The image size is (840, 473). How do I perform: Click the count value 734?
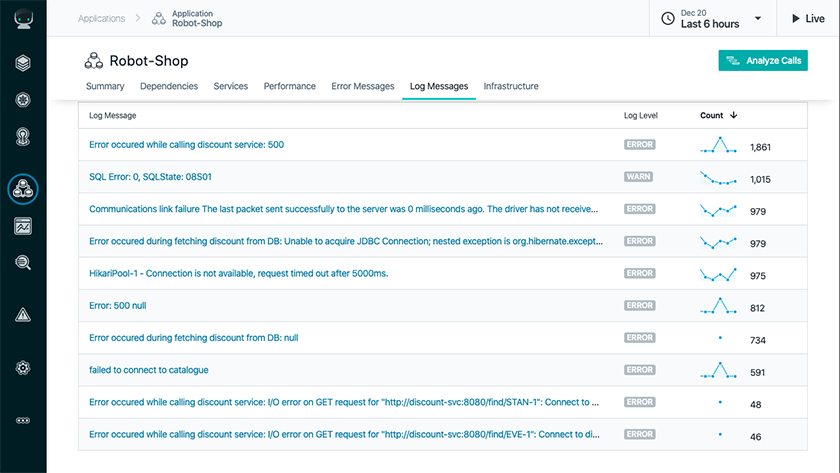tap(758, 340)
